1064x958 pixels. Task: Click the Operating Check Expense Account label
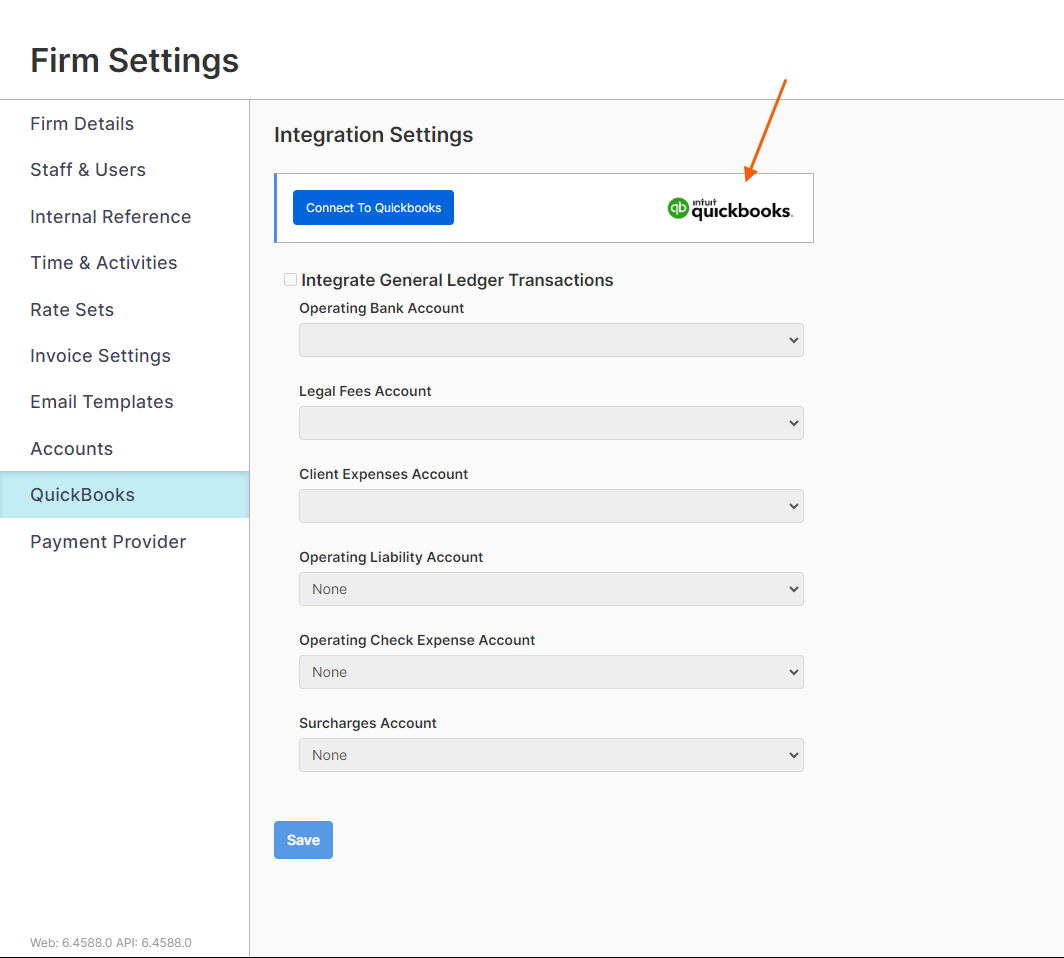click(x=417, y=640)
